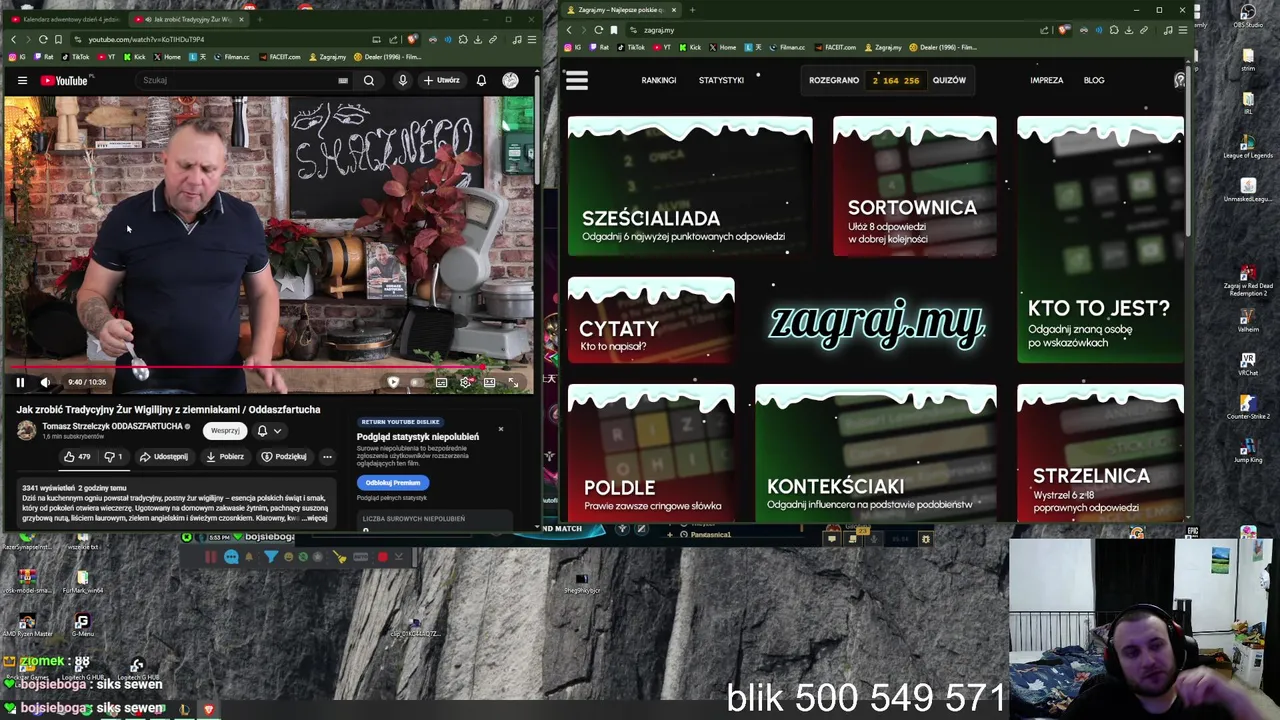1280x720 pixels.
Task: Enter fullscreen in YouTube player
Action: [x=513, y=382]
